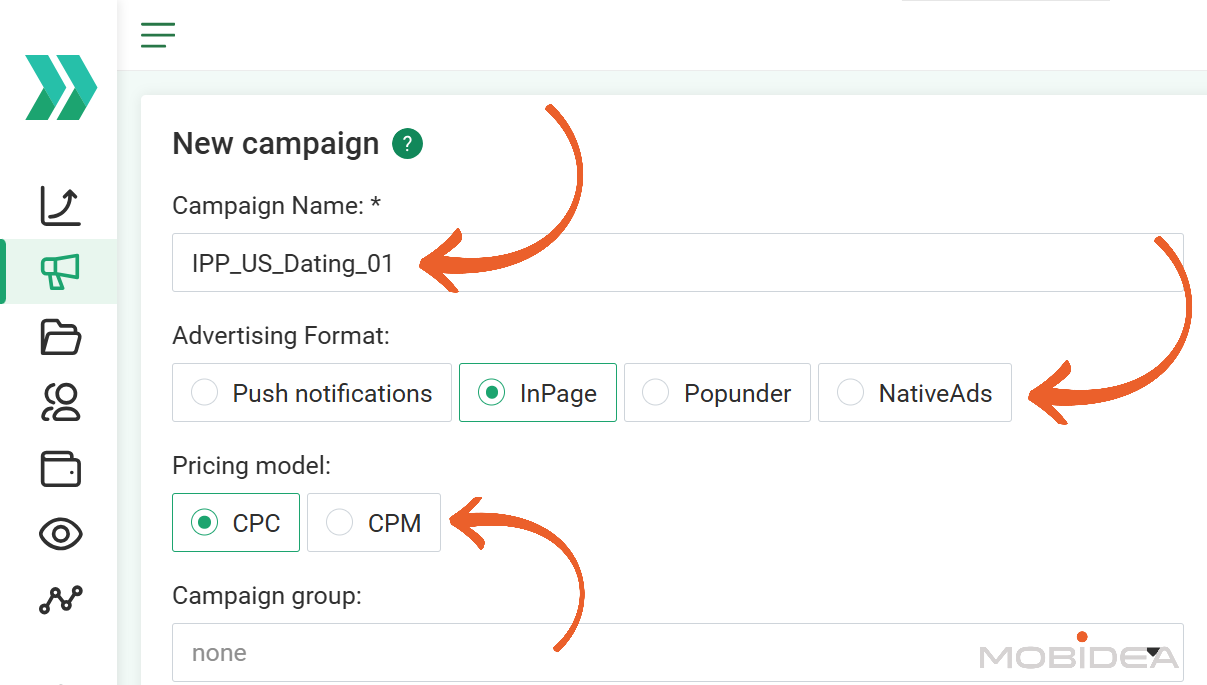Click the green question mark help icon

[408, 144]
